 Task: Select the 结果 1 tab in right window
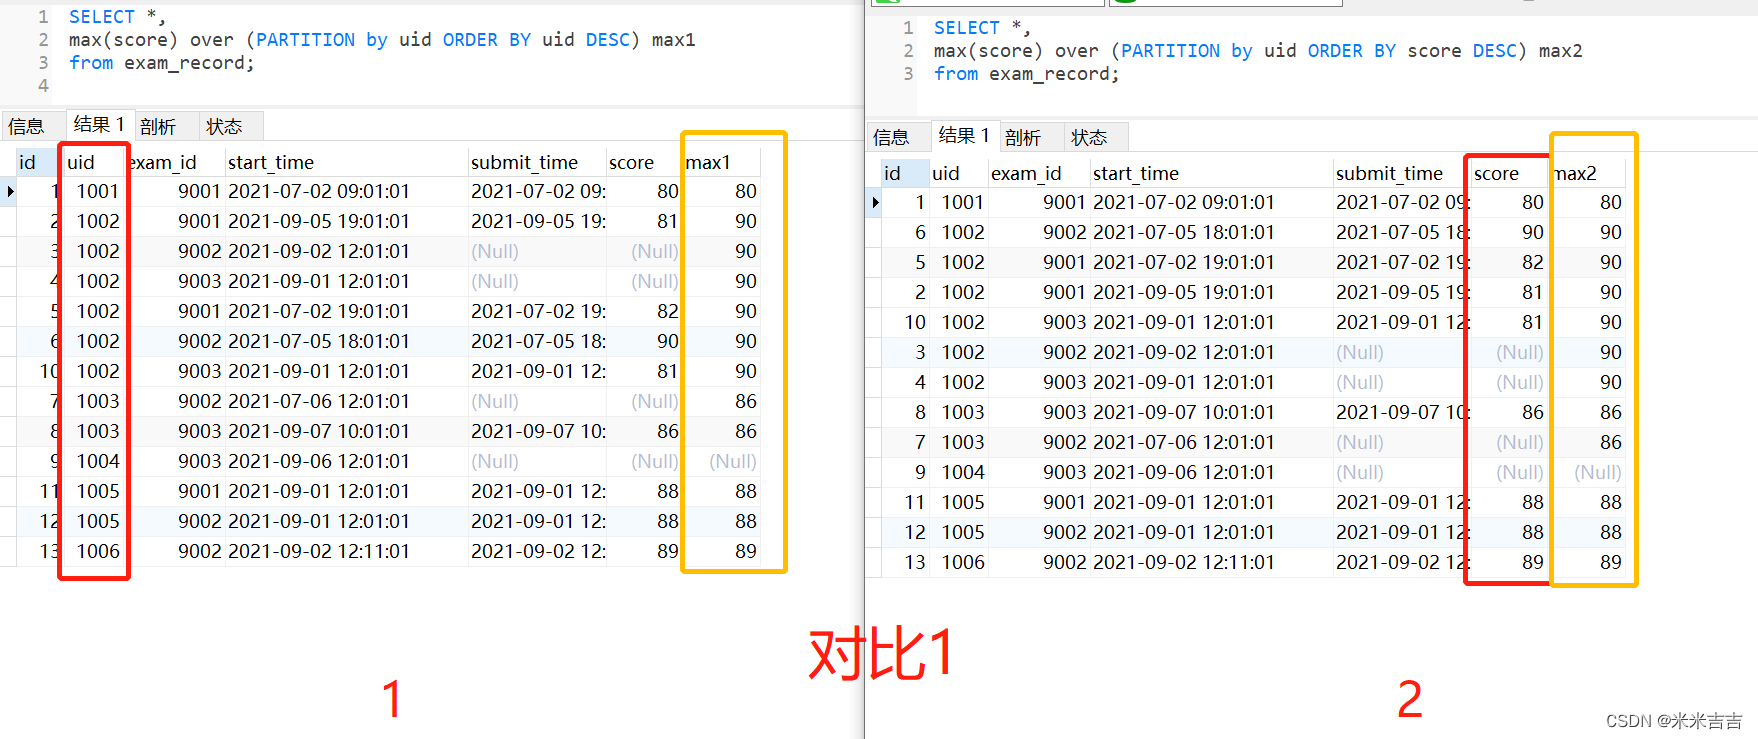click(x=963, y=135)
